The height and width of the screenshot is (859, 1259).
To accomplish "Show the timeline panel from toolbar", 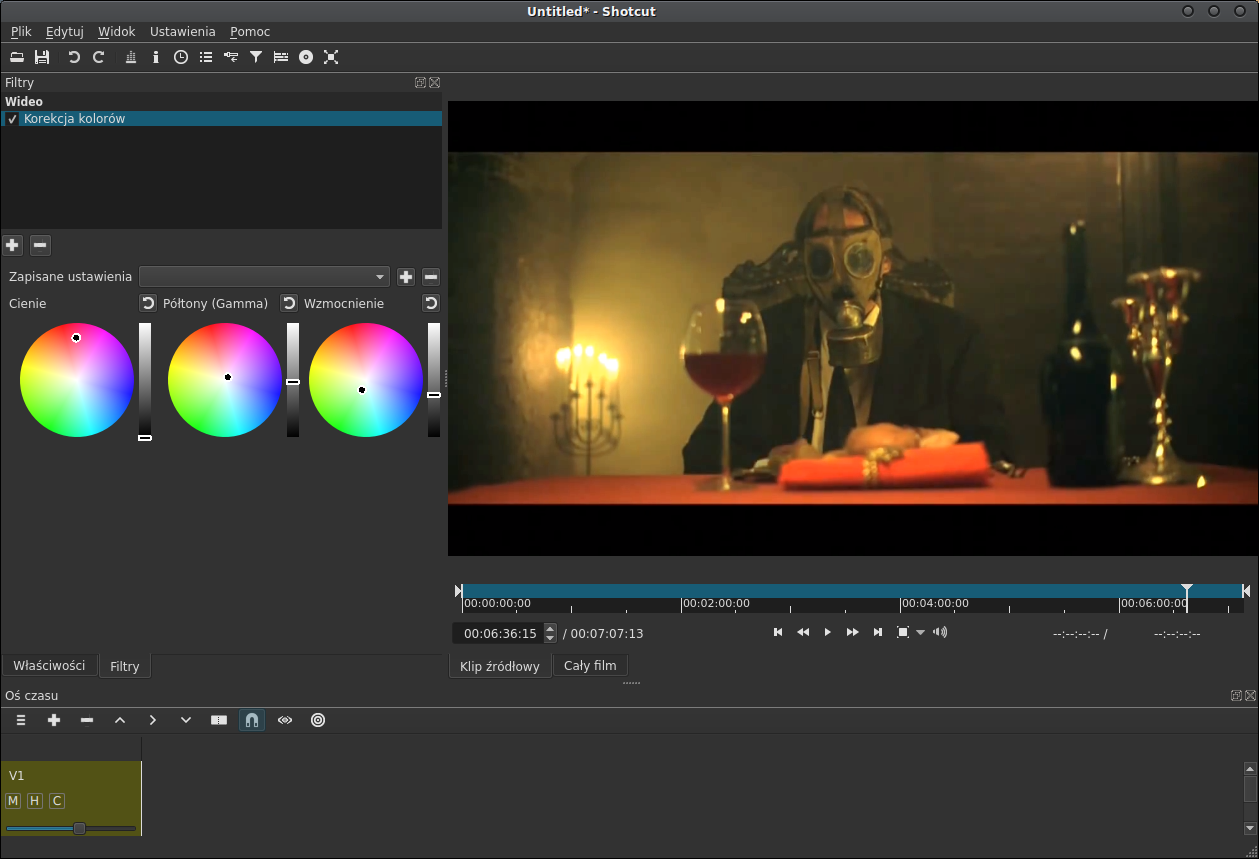I will point(281,57).
